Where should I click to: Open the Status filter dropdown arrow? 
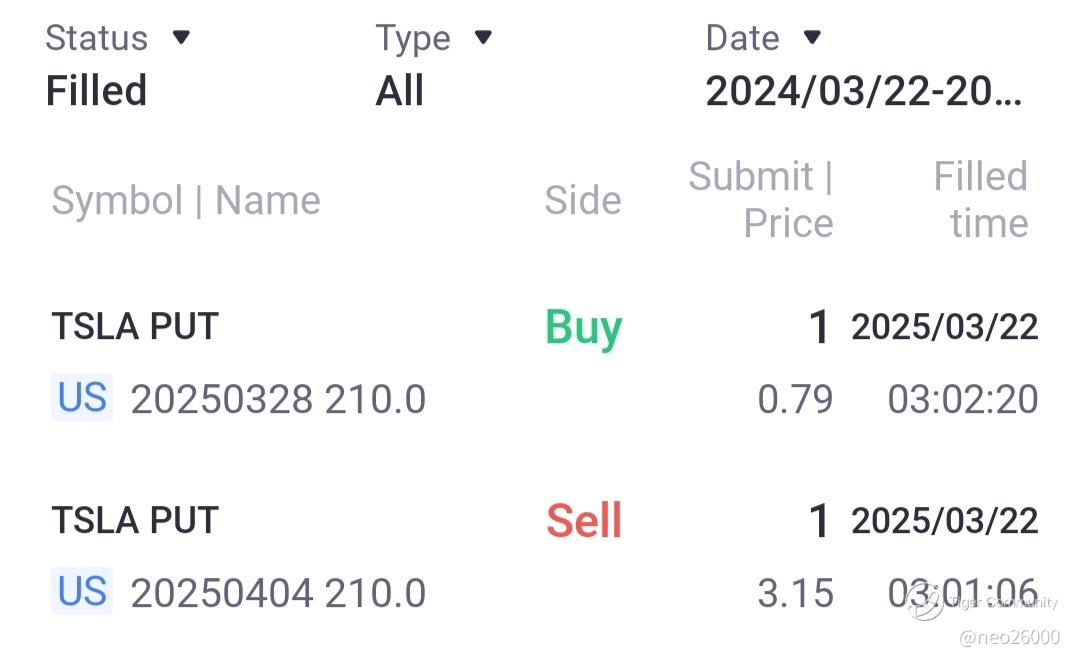point(181,38)
